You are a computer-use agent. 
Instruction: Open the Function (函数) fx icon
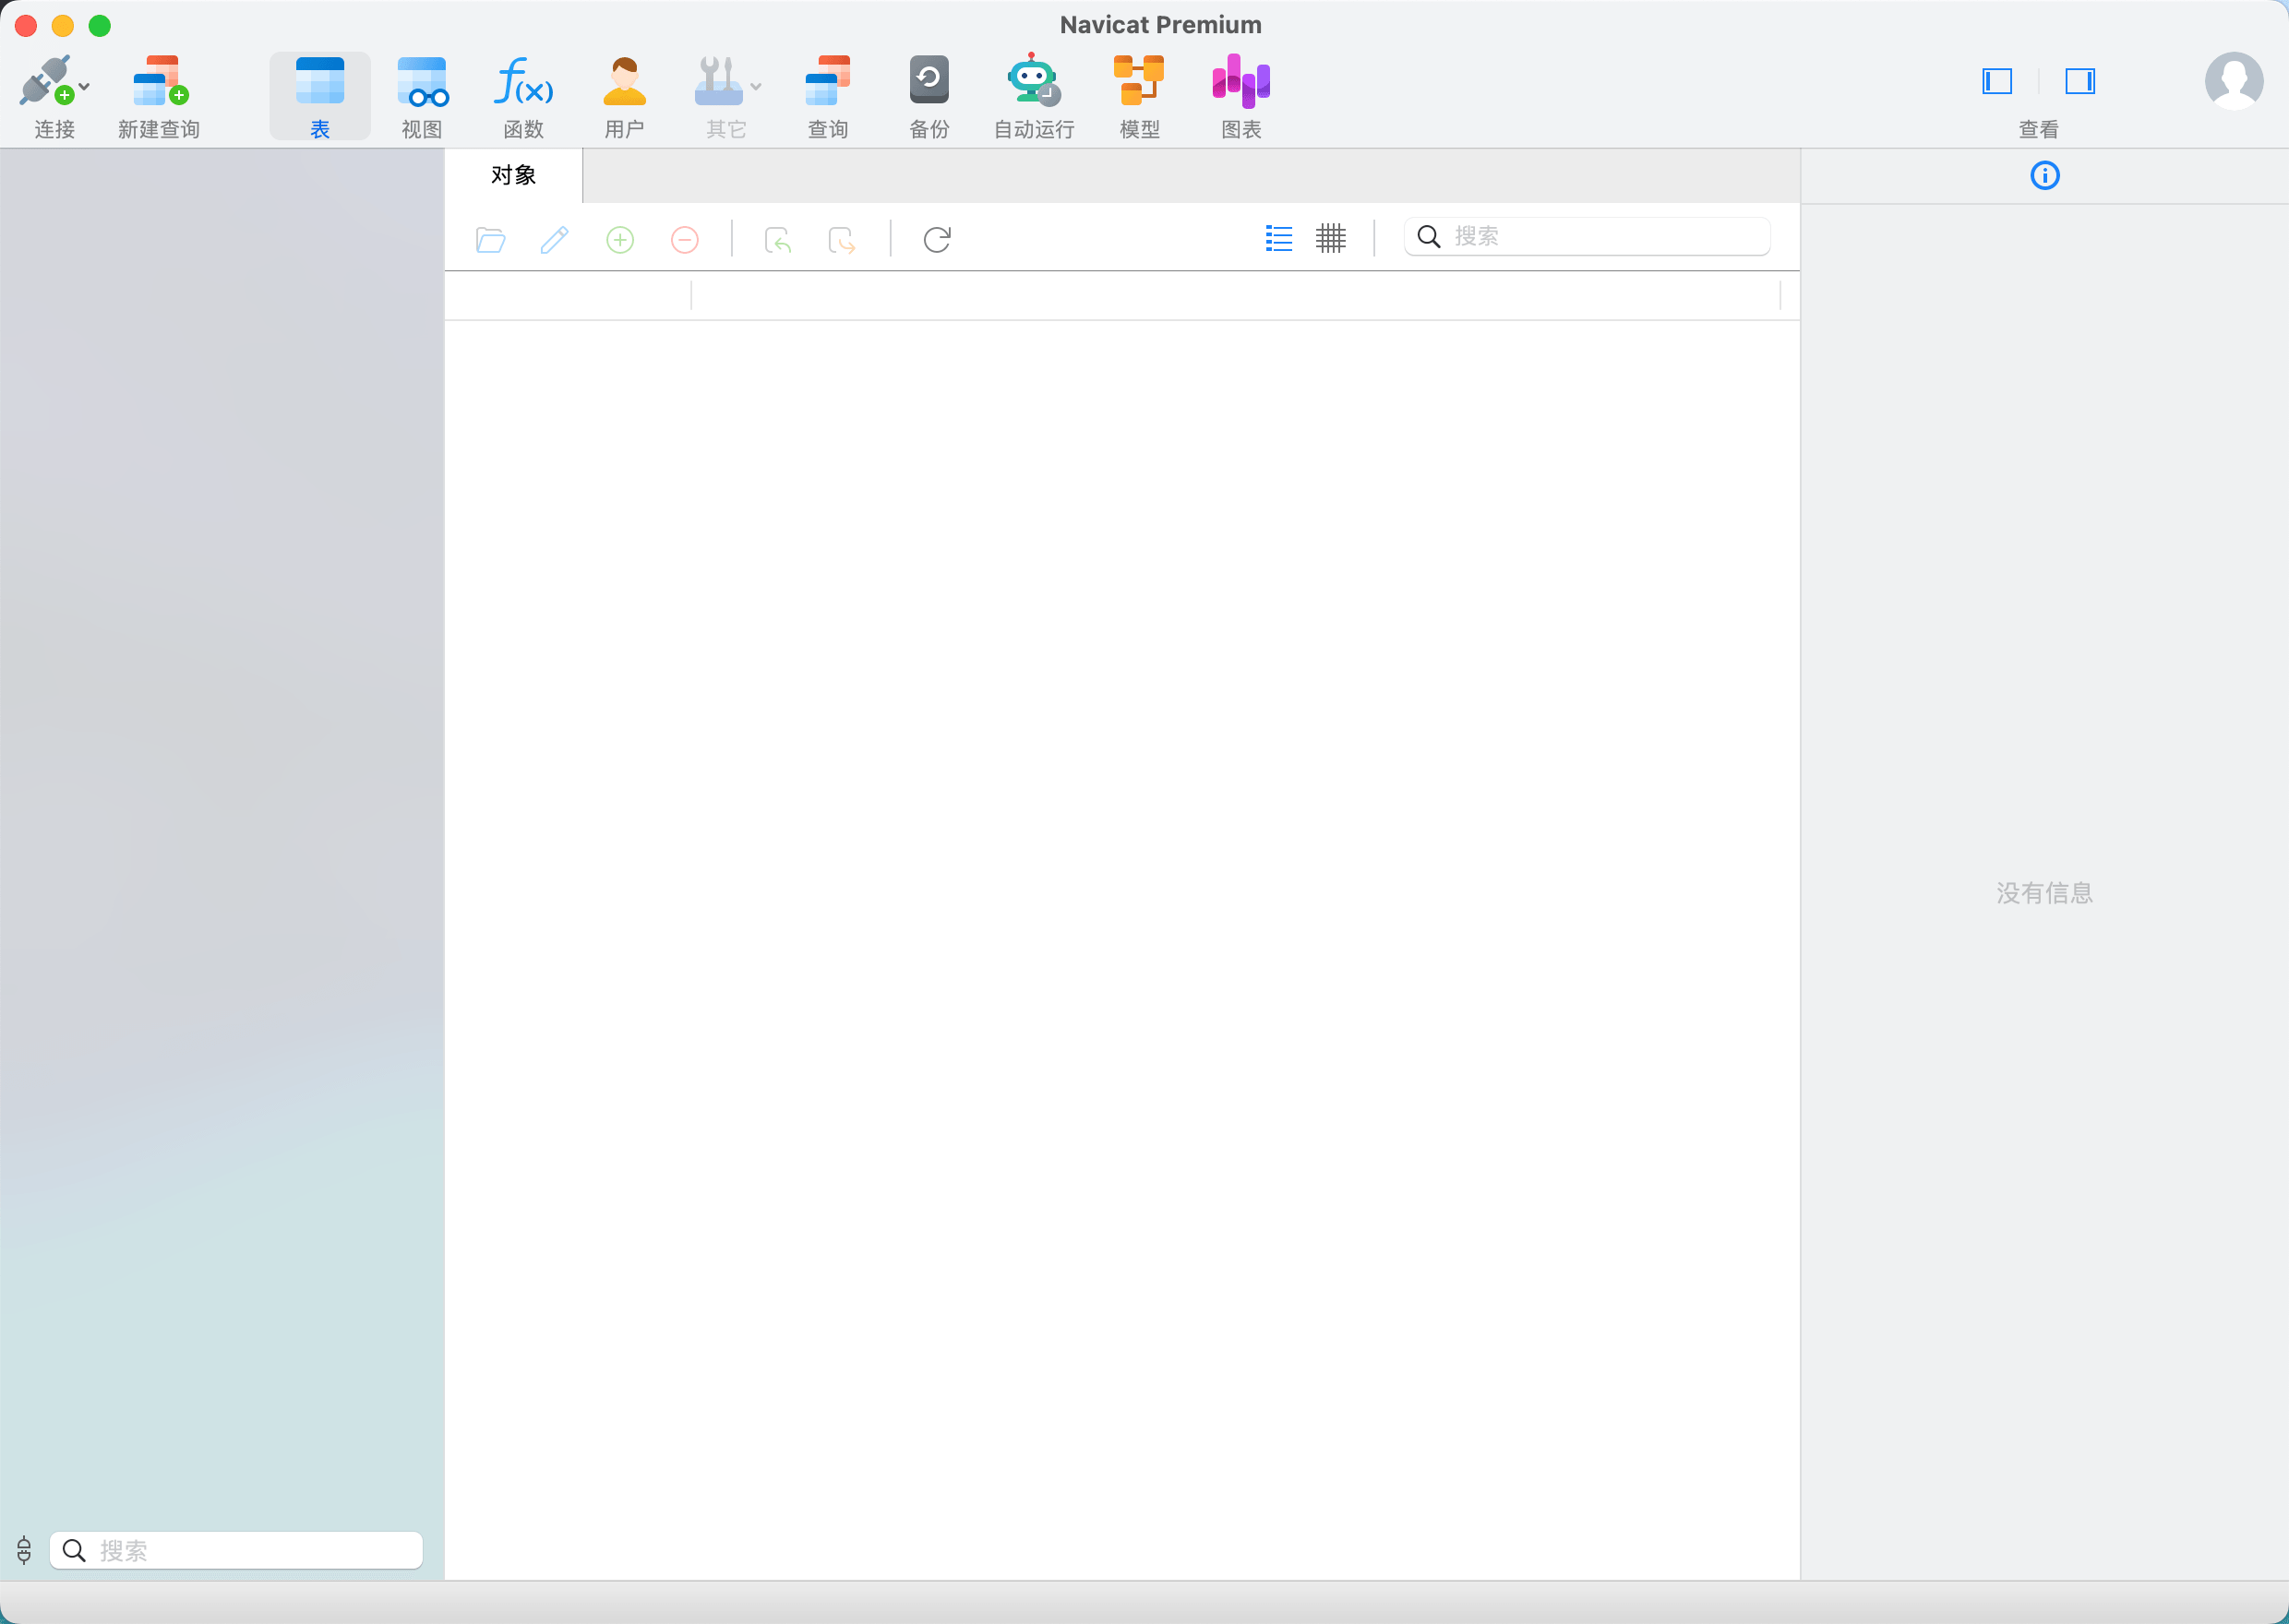(x=523, y=81)
